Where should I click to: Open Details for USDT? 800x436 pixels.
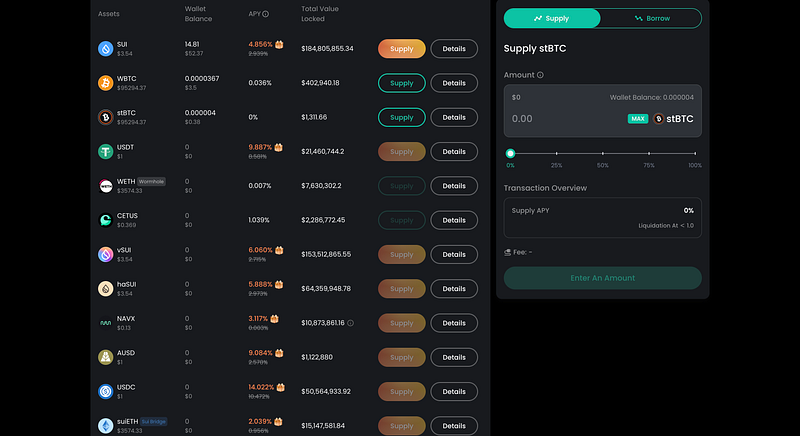point(454,151)
